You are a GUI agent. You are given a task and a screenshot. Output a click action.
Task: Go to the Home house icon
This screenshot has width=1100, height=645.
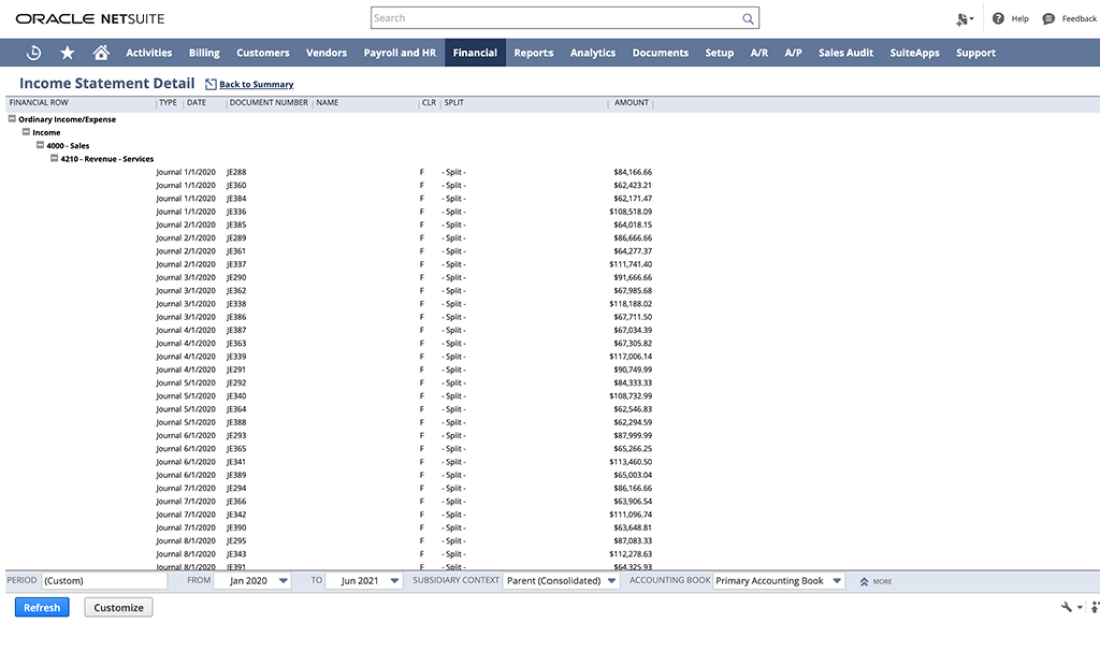click(100, 53)
